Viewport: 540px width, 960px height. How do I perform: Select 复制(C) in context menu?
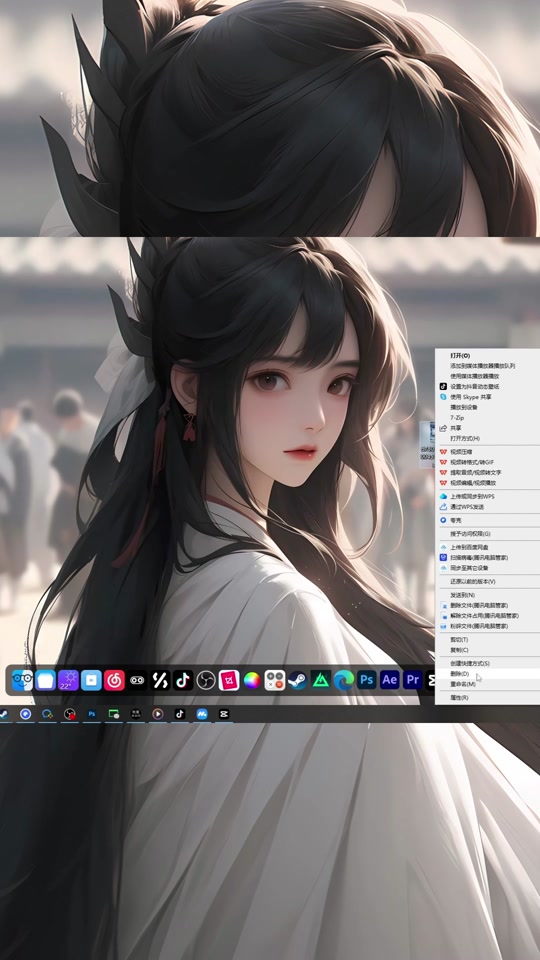tap(487, 650)
